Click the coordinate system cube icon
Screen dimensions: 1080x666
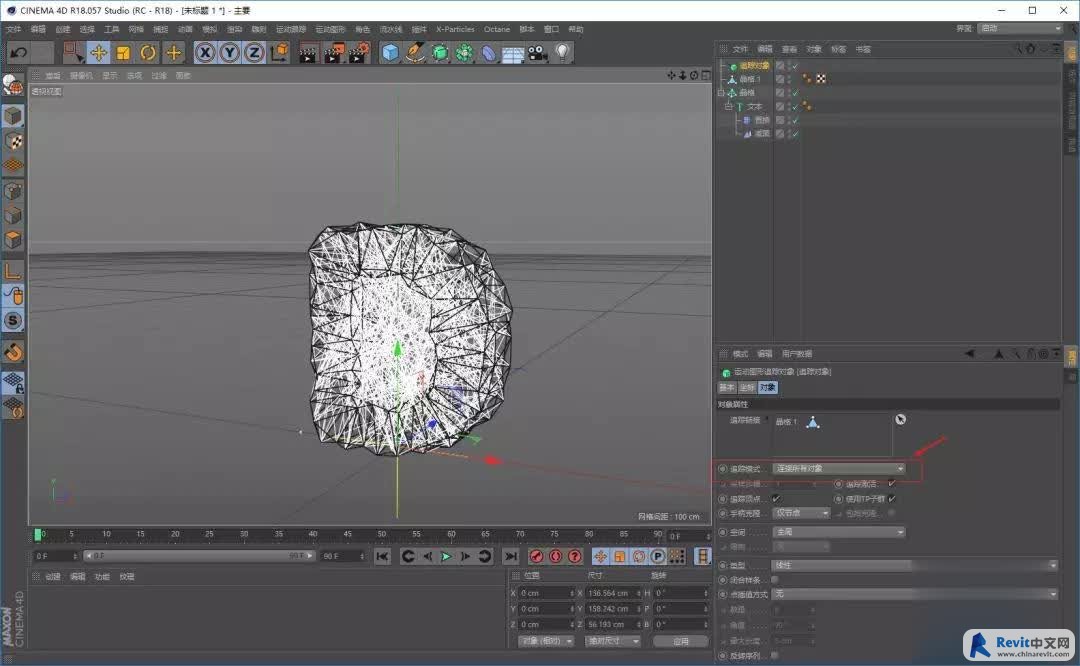(280, 52)
